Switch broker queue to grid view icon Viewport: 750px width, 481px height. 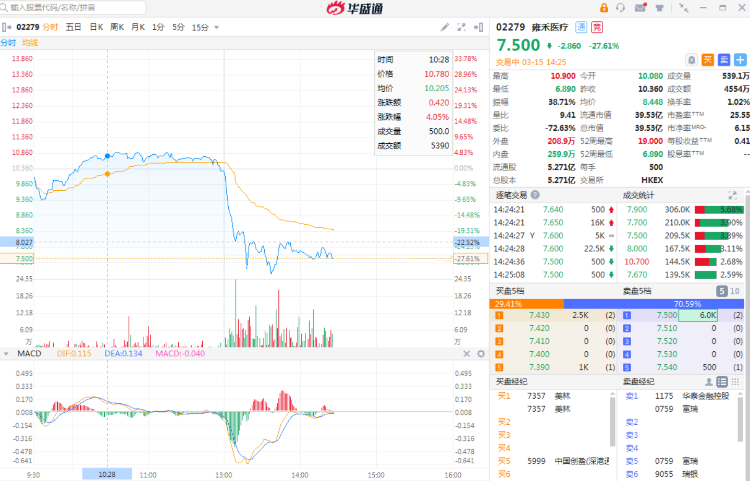pyautogui.click(x=735, y=382)
